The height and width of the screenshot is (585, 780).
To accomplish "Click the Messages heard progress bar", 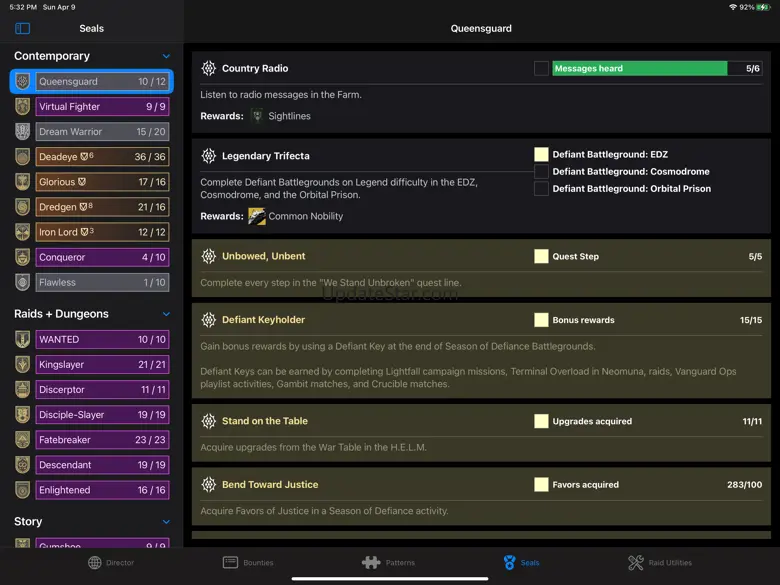I will point(657,68).
